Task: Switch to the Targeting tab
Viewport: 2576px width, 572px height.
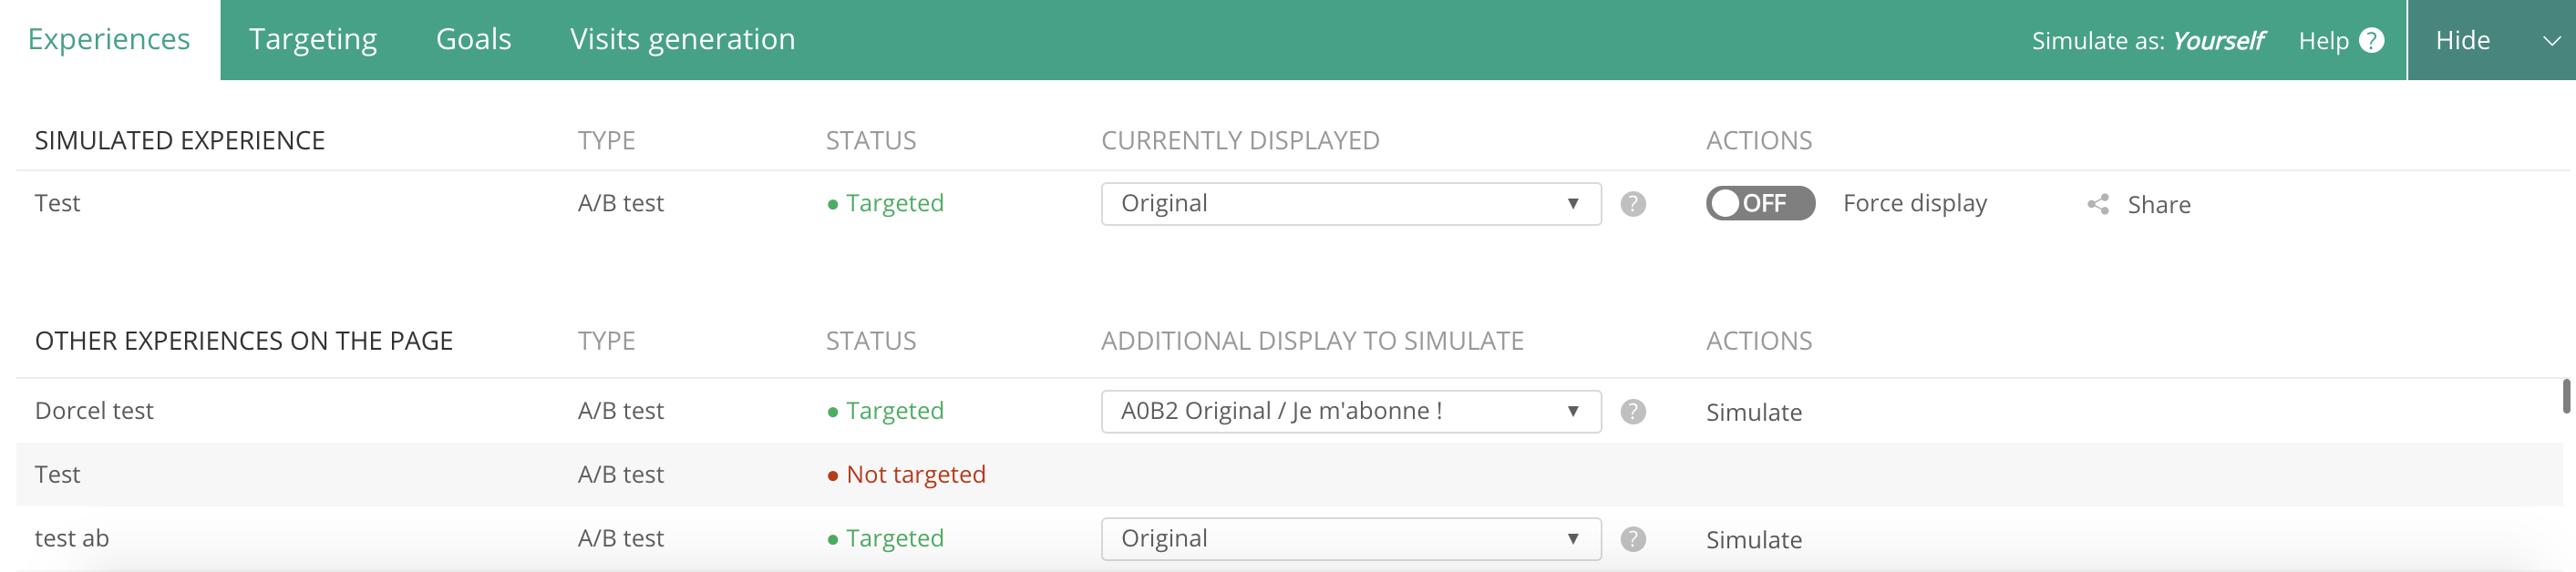Action: tap(313, 39)
